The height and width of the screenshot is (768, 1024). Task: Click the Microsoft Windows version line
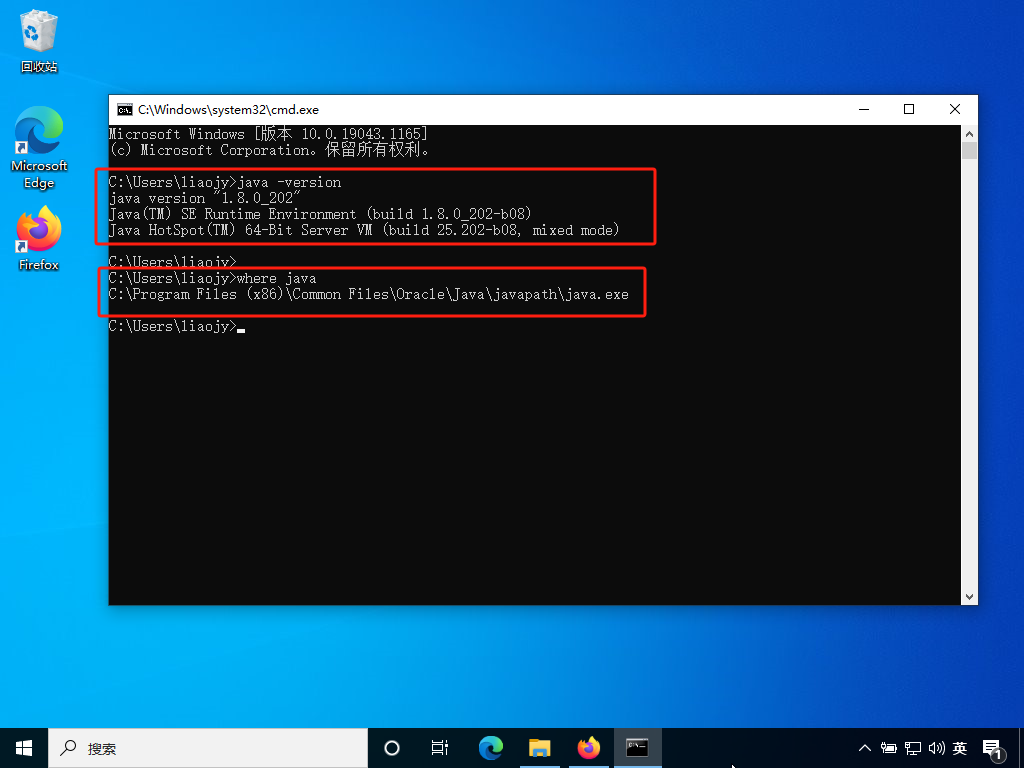(x=268, y=134)
